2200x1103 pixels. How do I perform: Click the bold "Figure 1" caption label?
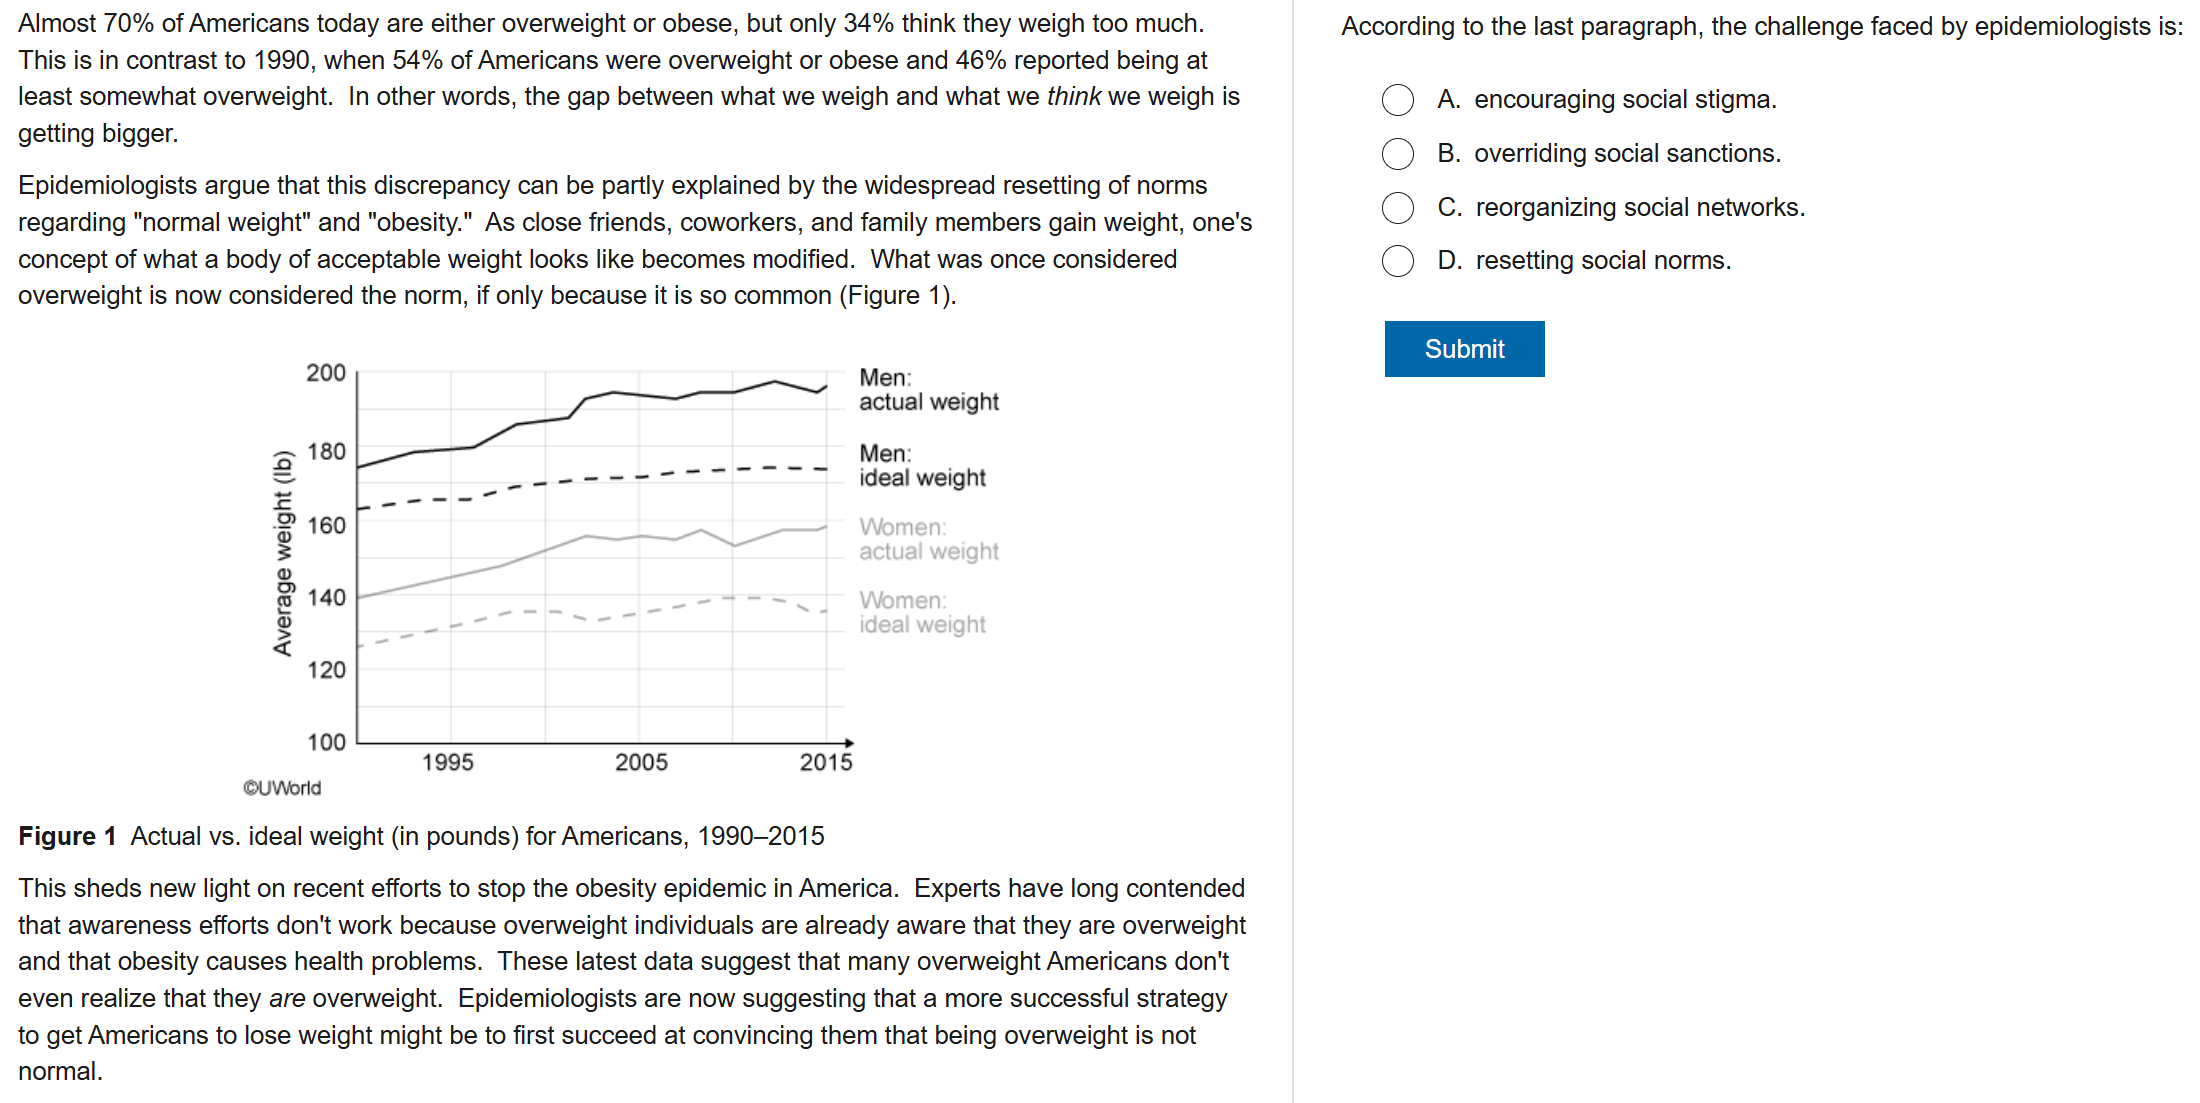(67, 836)
